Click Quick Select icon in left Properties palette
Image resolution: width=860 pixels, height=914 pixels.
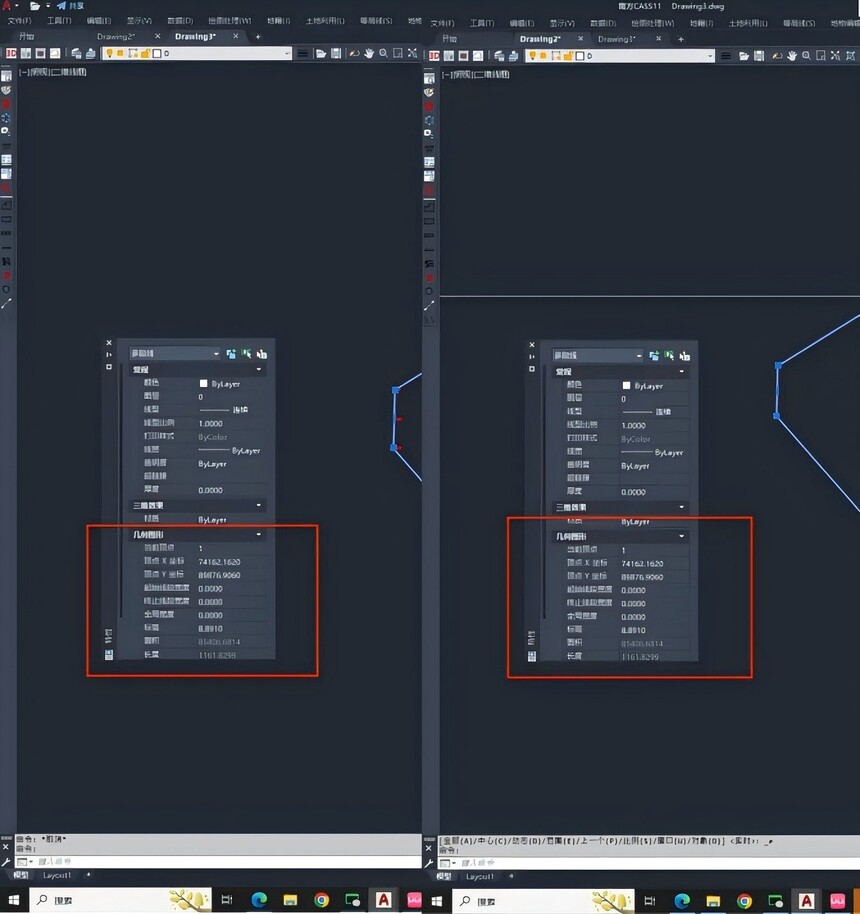tap(262, 354)
